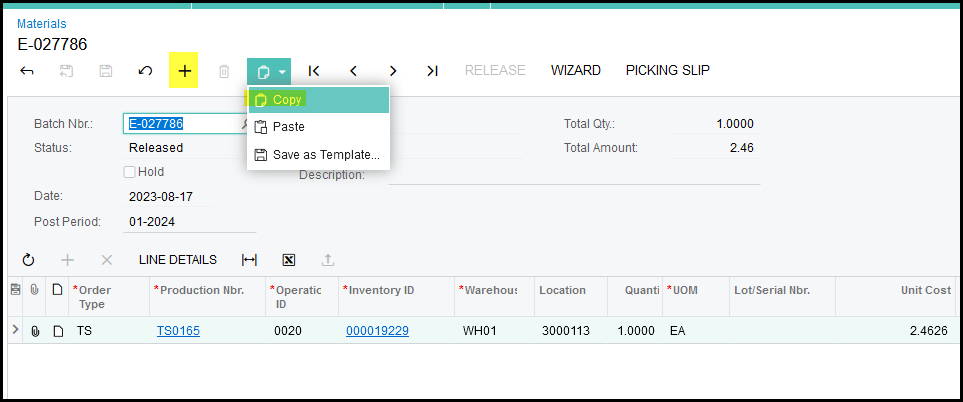Go to first record icon
This screenshot has height=402, width=963.
coord(314,71)
